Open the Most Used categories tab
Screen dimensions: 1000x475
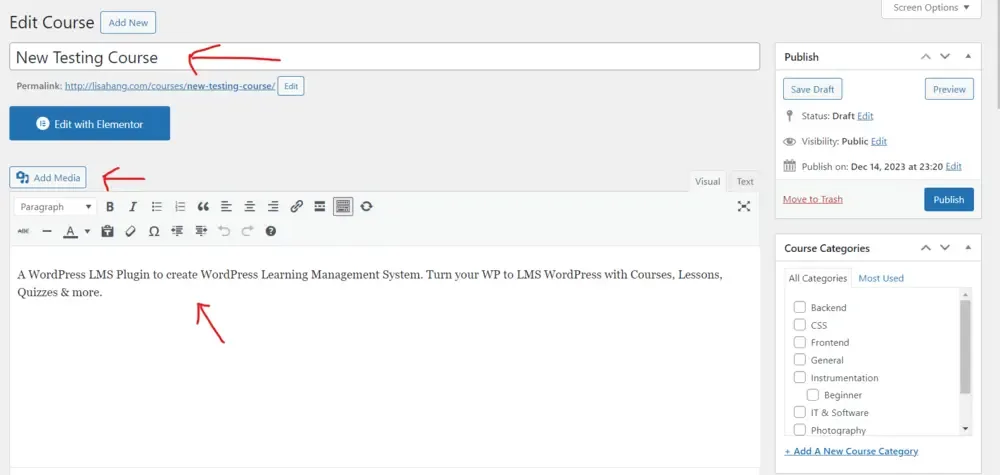tap(881, 278)
